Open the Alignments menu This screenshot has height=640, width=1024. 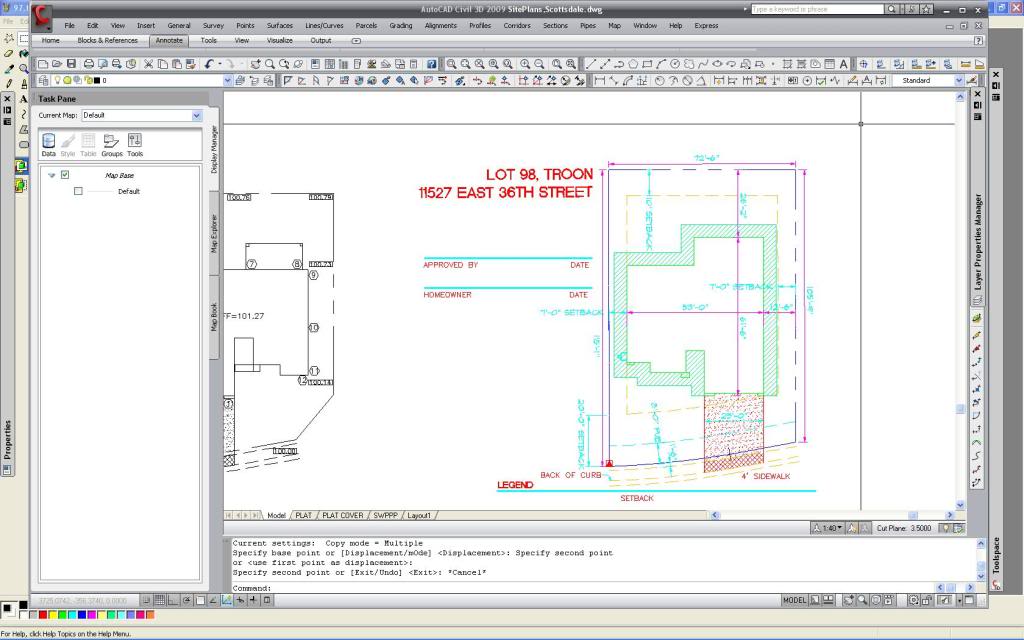tap(441, 25)
